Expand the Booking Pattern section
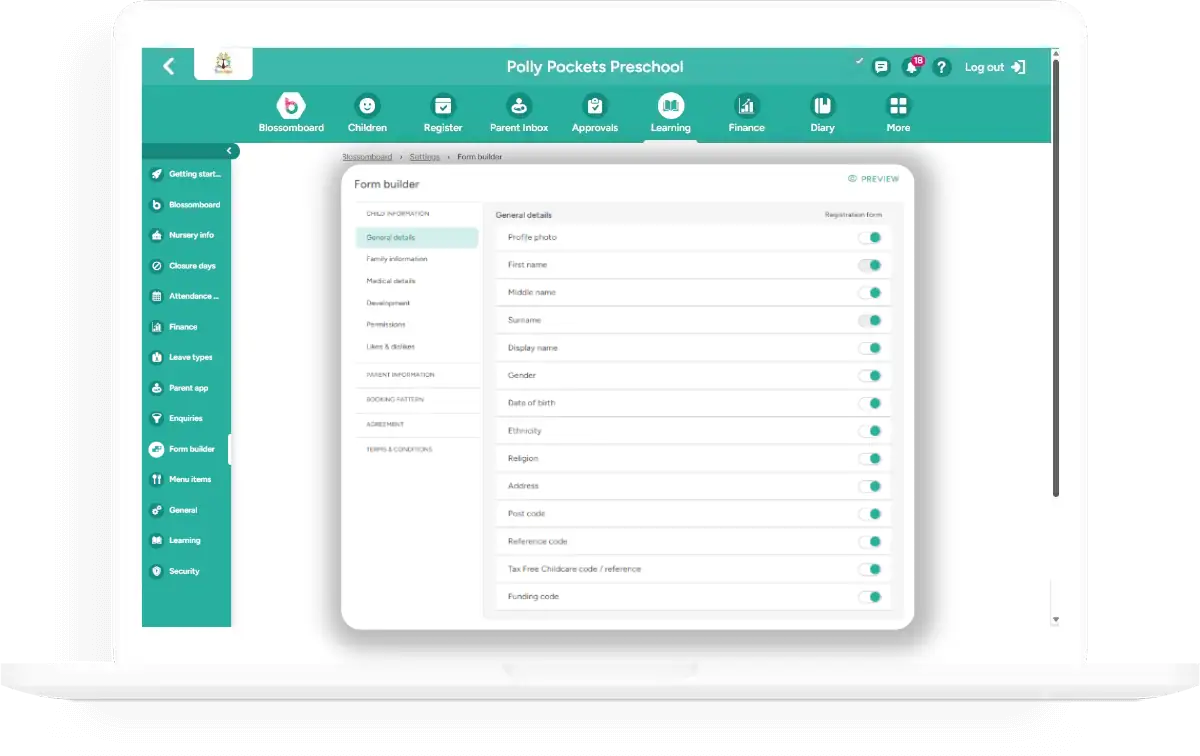Viewport: 1200px width, 756px height. pyautogui.click(x=395, y=400)
